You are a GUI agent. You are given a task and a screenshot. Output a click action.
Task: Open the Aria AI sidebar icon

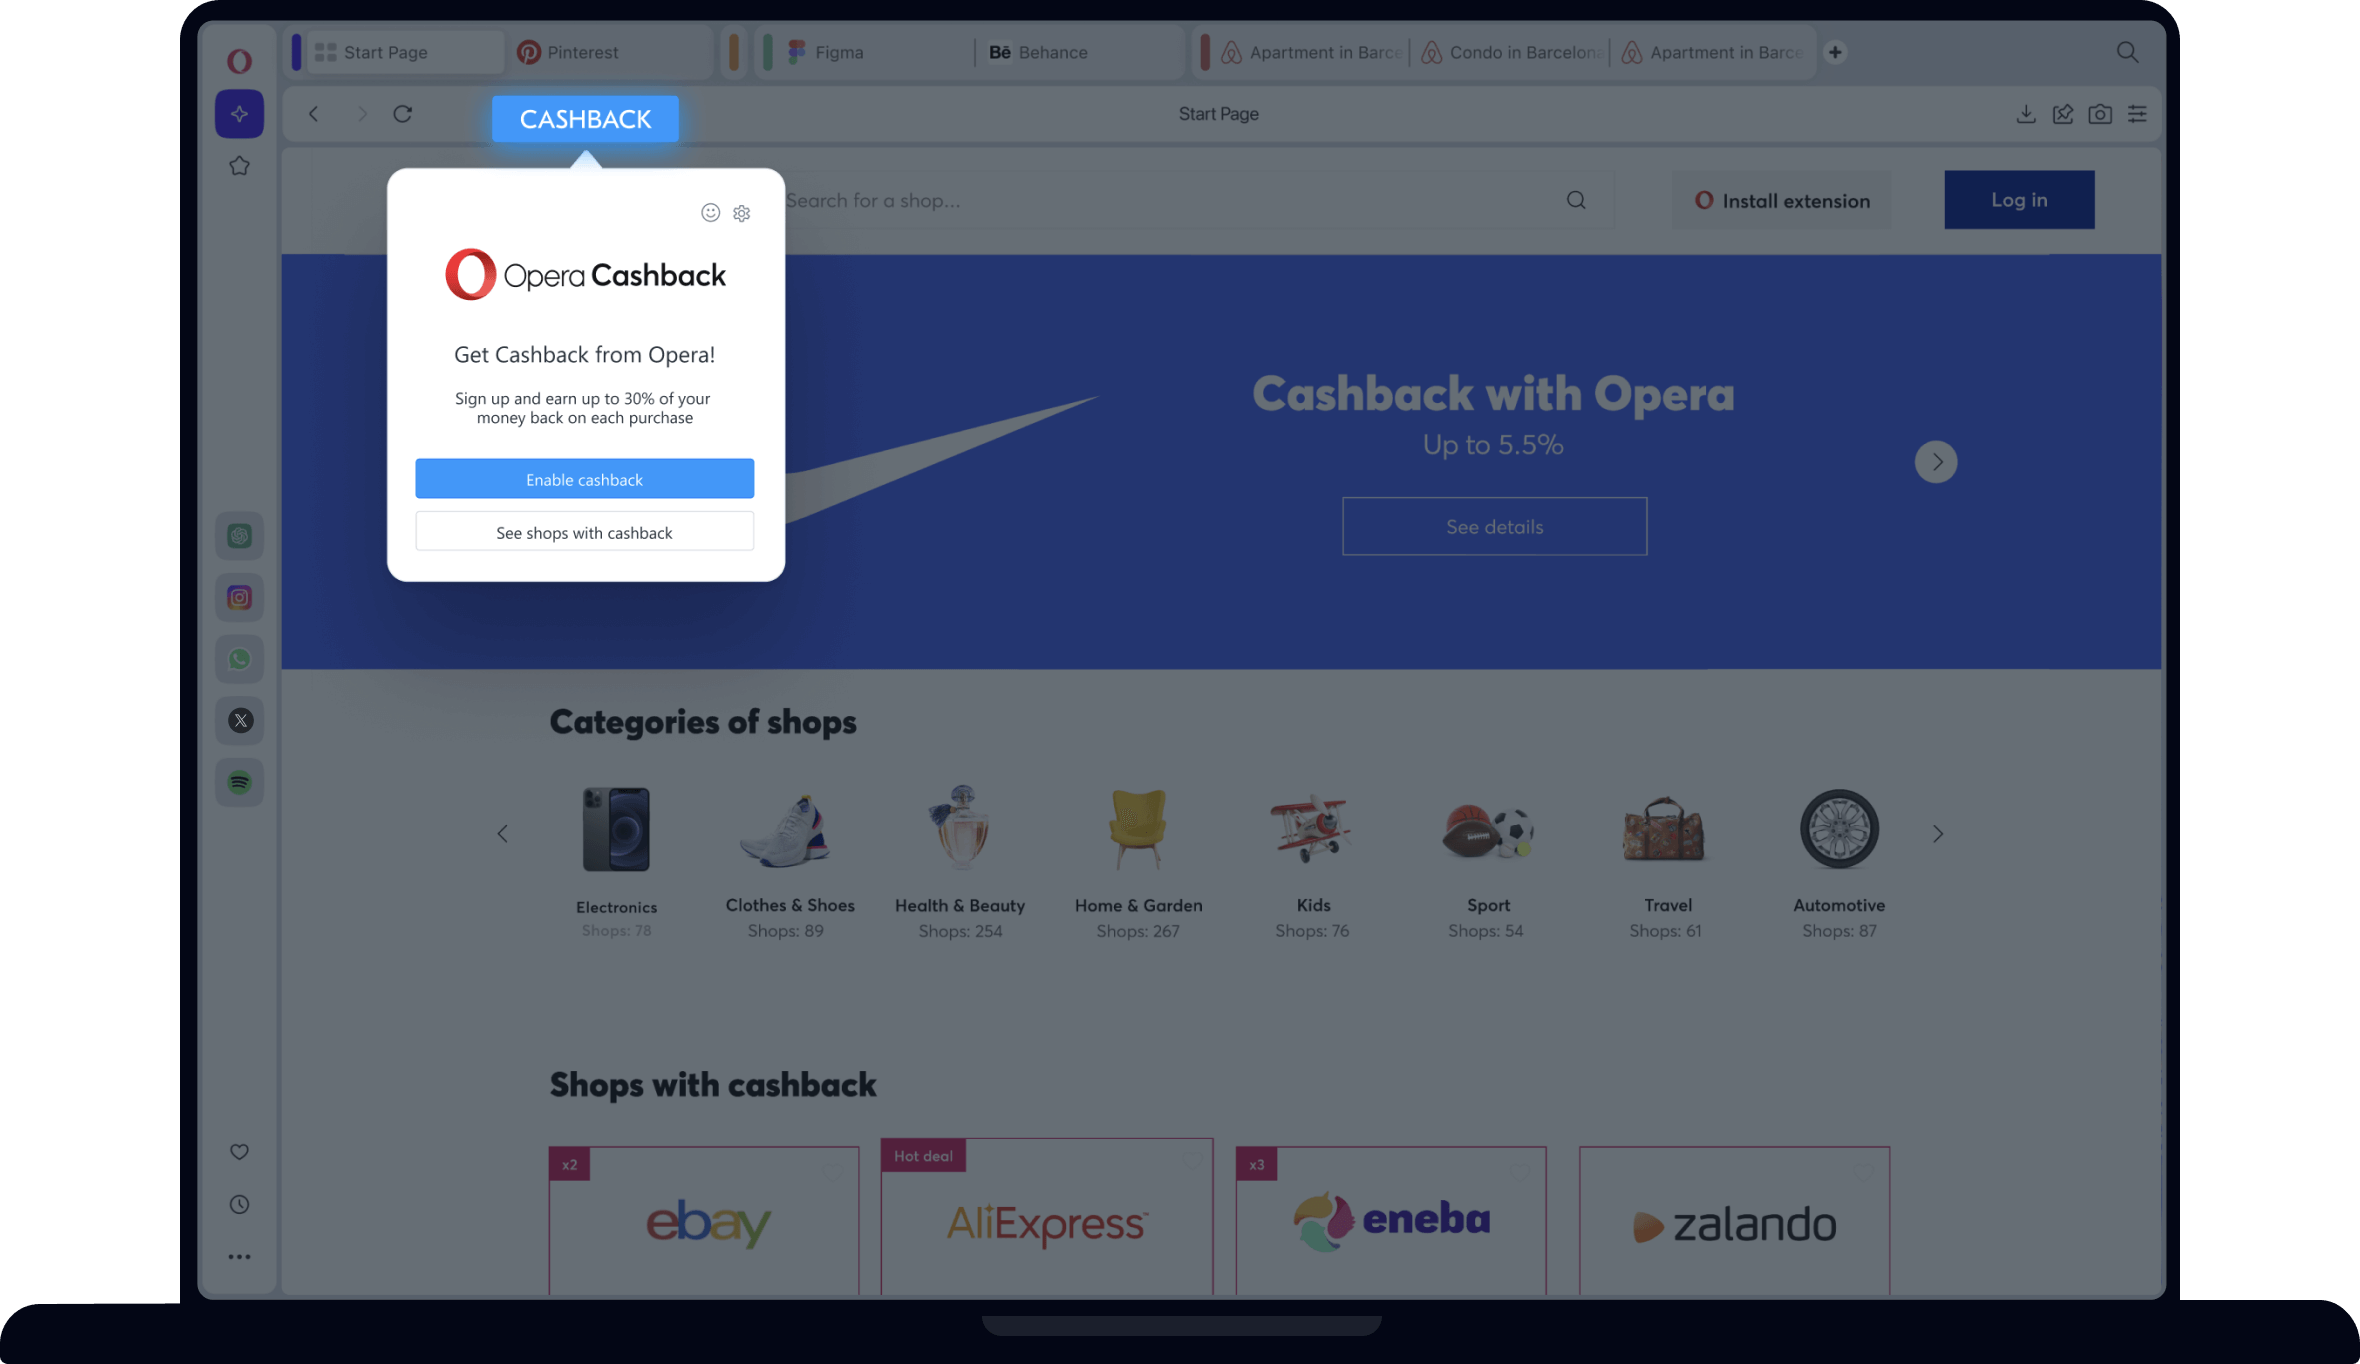pos(239,114)
